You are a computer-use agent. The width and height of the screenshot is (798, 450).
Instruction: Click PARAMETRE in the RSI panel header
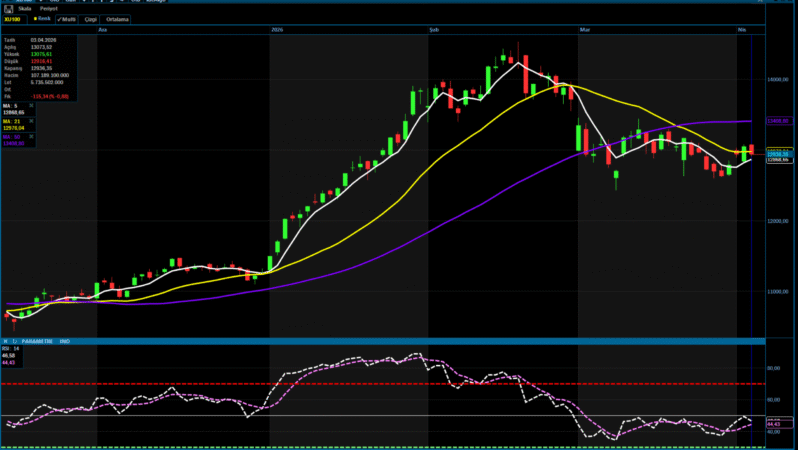(38, 342)
